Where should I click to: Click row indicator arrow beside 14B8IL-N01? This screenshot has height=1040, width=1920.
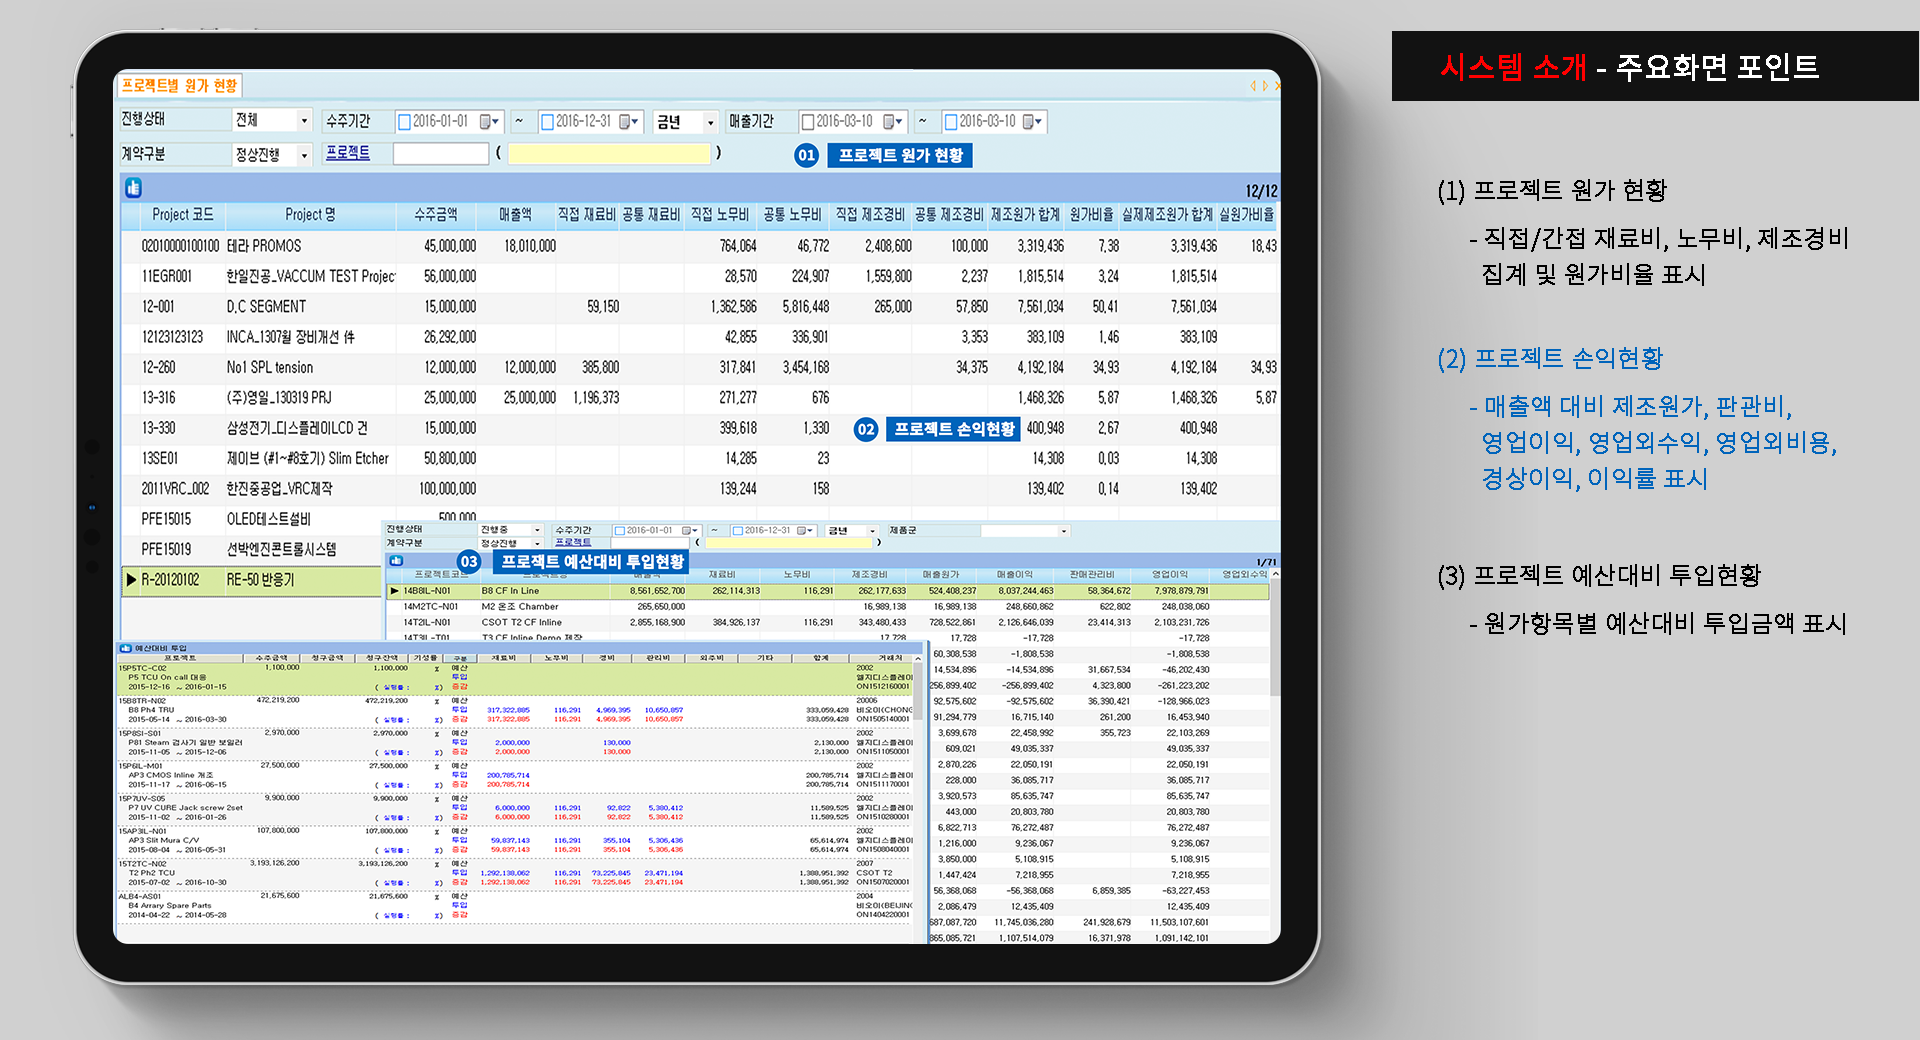point(394,591)
